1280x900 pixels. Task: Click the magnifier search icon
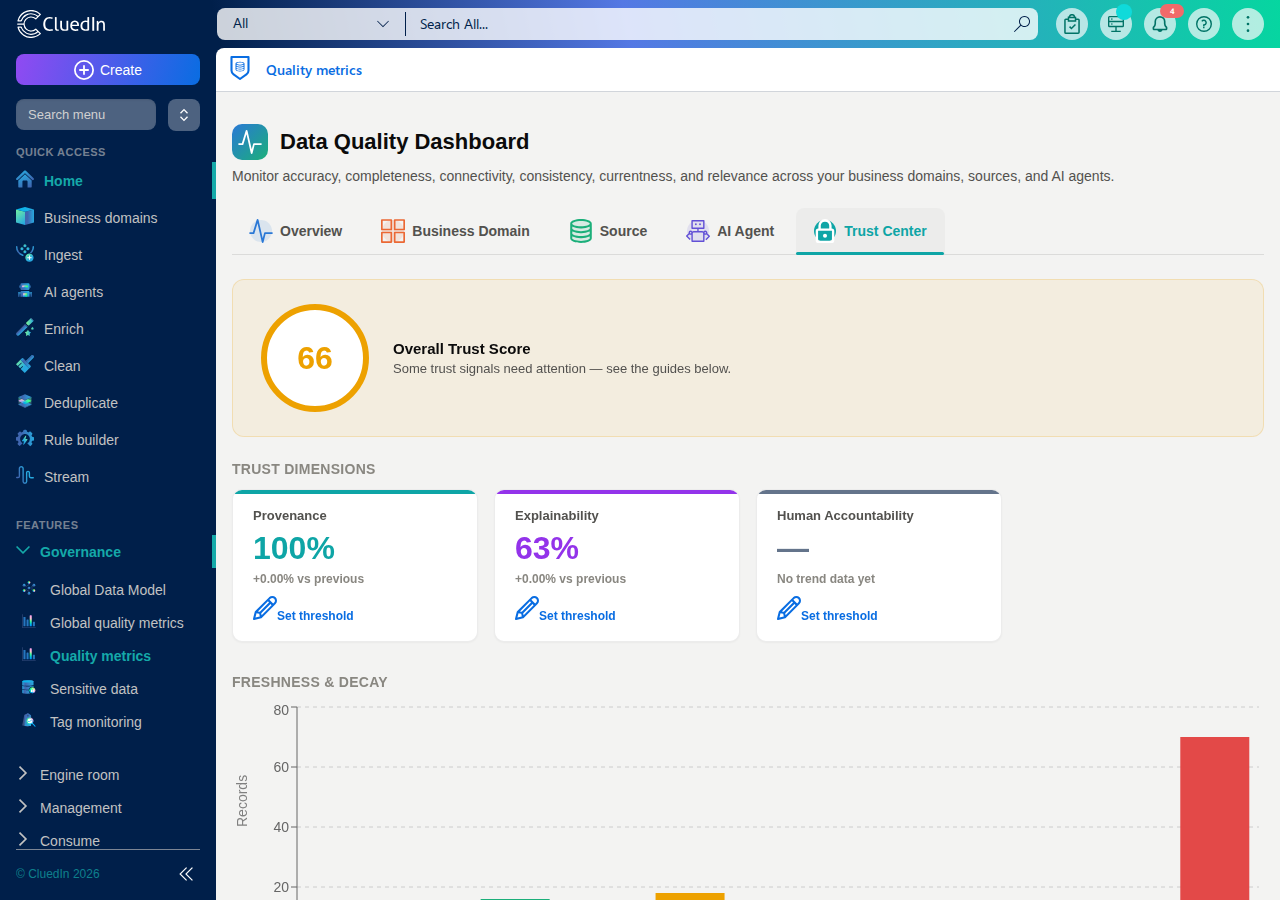[x=1021, y=24]
